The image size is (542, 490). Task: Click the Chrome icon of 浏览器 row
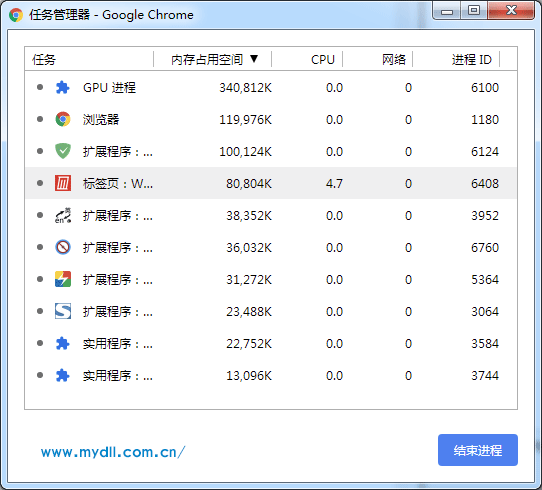pos(63,119)
